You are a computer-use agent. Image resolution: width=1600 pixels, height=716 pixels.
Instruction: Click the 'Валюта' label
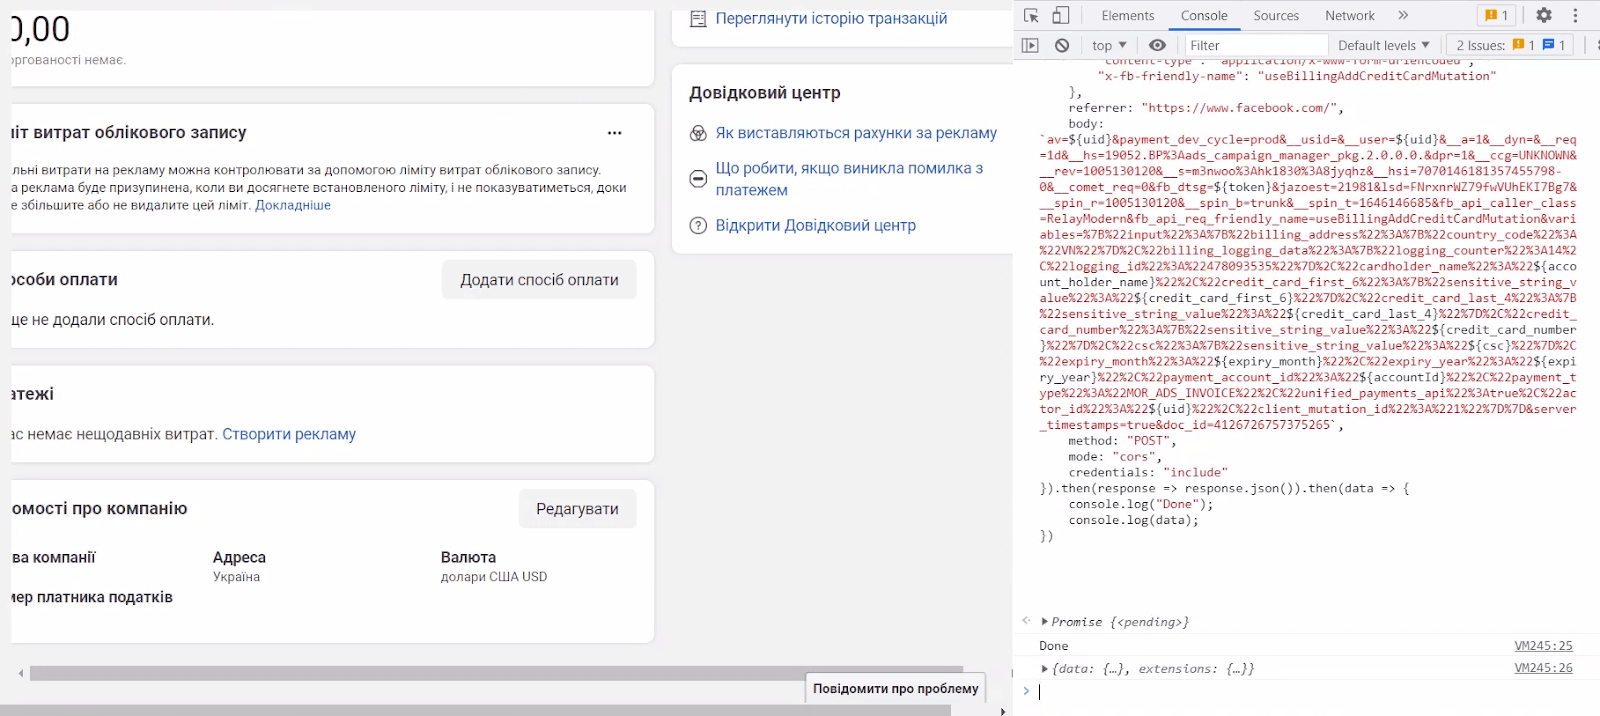[x=468, y=557]
